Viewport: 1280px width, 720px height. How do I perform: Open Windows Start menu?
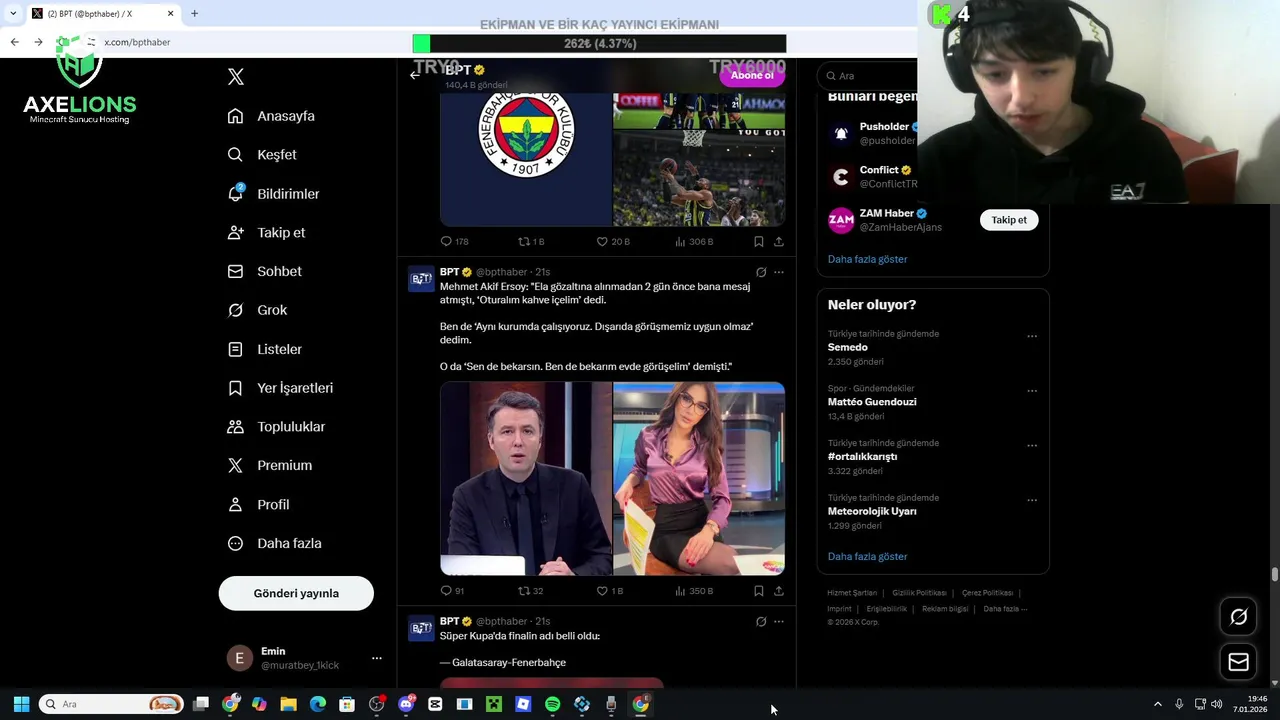(21, 704)
